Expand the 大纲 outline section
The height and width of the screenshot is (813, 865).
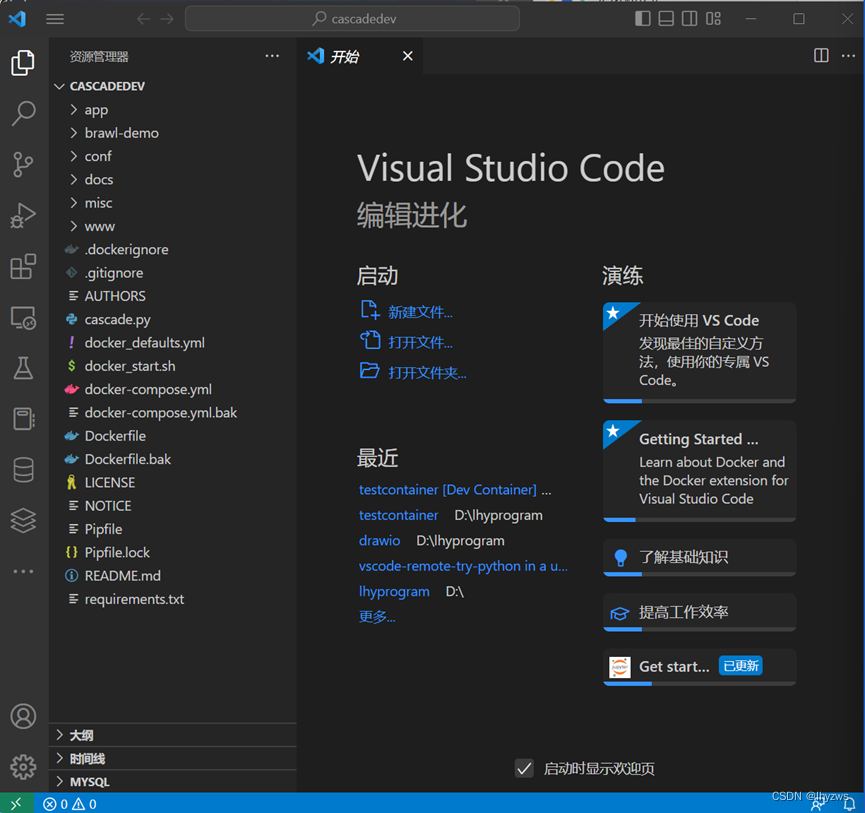173,735
